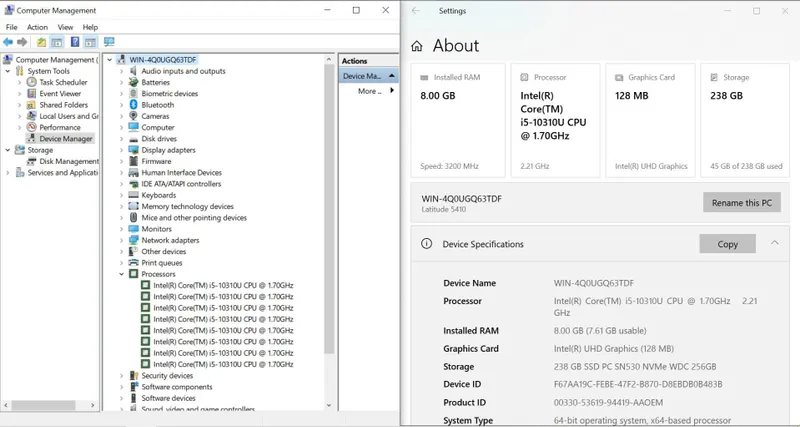Screen dimensions: 800x427
Task: Click the scan hardware monitor toolbar icon
Action: 109,42
